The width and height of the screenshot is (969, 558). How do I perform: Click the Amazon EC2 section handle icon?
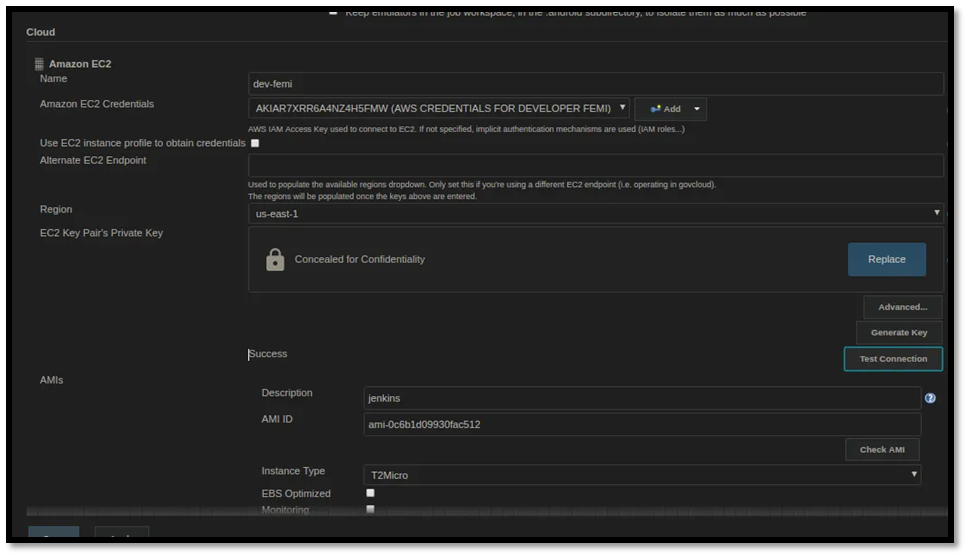tap(39, 64)
